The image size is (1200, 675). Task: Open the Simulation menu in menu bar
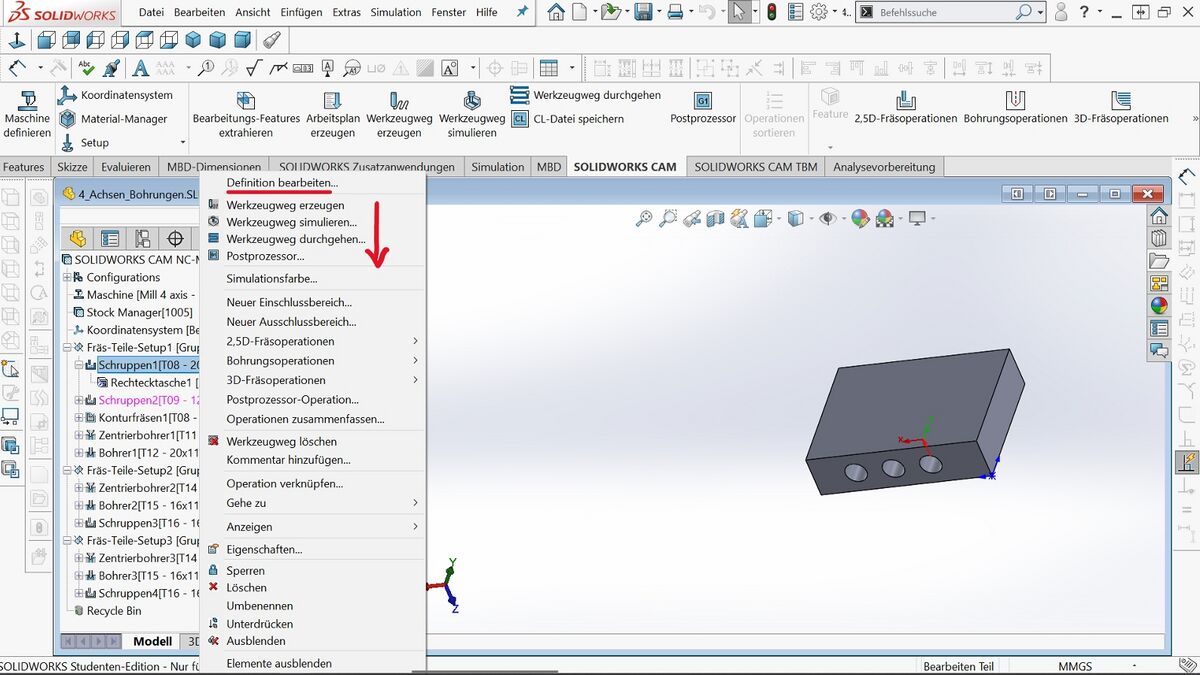(396, 12)
